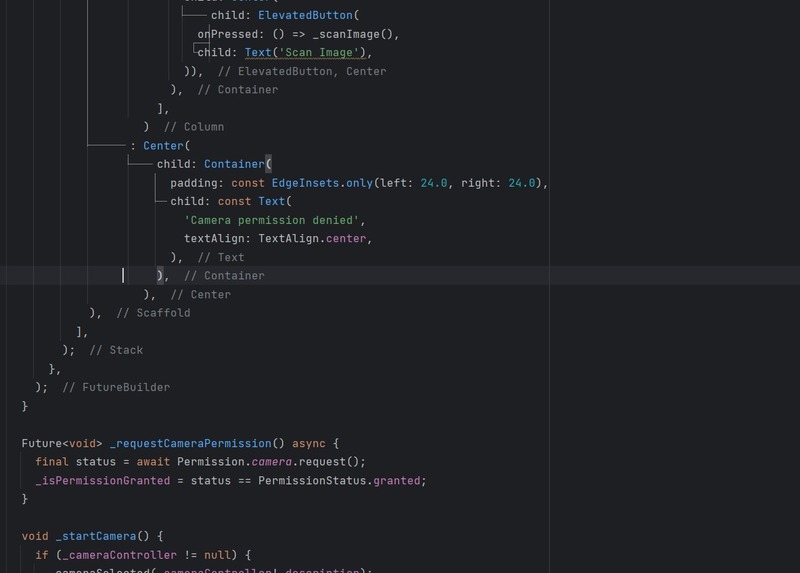Click the '// Center' closing label
Screen dimensions: 800x573
tap(201, 295)
